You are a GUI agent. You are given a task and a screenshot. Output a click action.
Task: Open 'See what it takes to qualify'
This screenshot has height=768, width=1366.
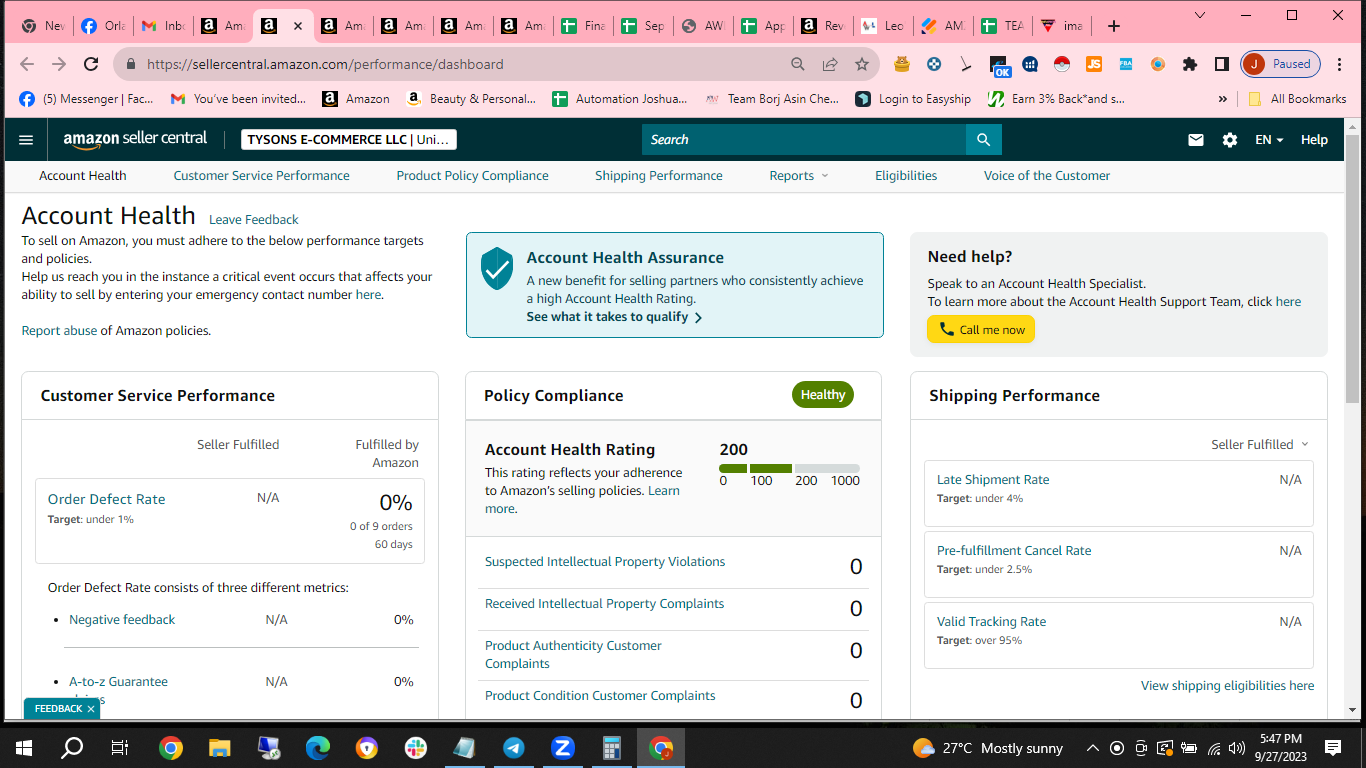[614, 317]
